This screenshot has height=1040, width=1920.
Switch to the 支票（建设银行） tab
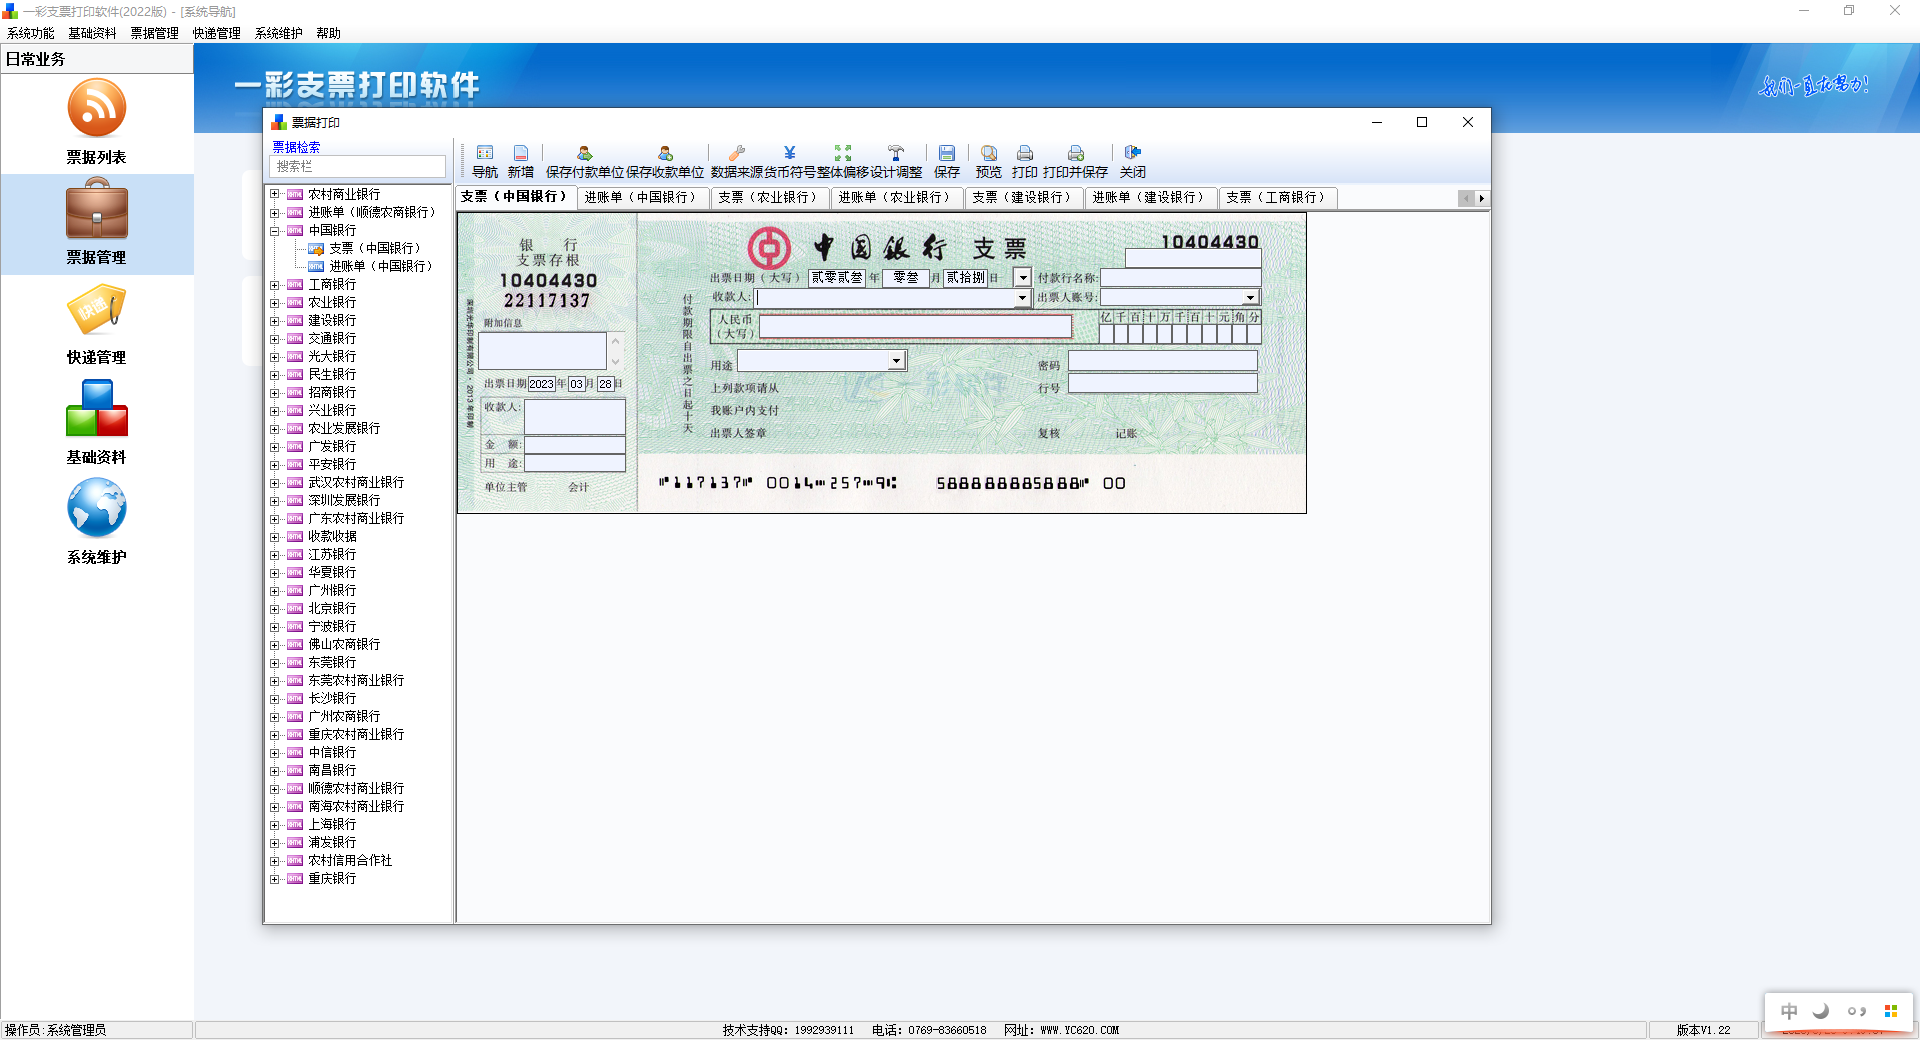point(1023,197)
